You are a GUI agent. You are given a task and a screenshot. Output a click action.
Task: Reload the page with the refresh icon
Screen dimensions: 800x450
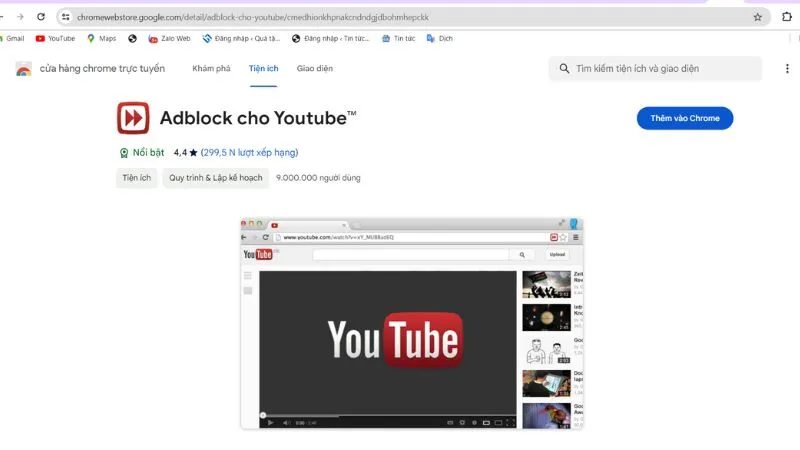(x=41, y=17)
